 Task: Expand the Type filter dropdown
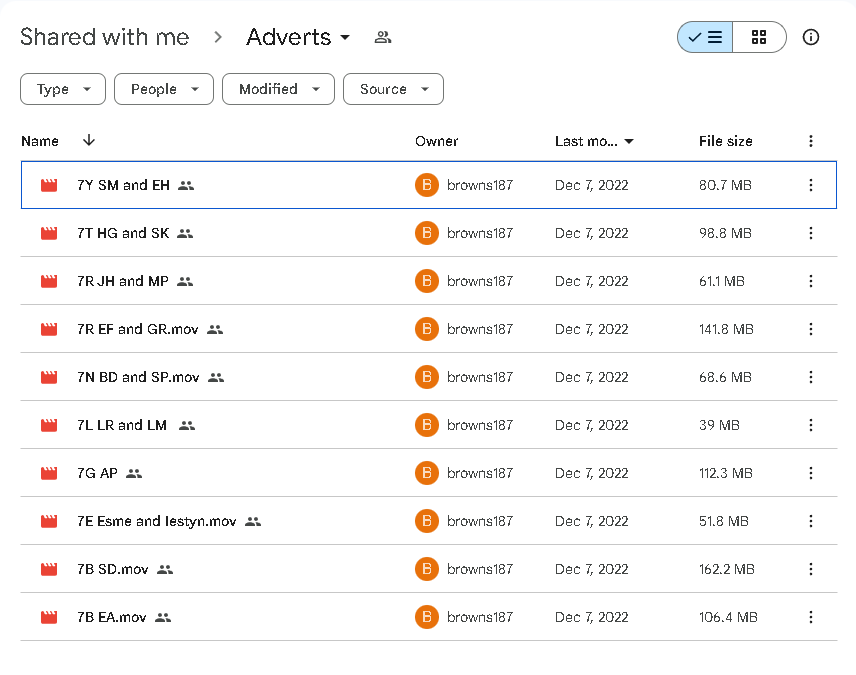click(x=63, y=89)
